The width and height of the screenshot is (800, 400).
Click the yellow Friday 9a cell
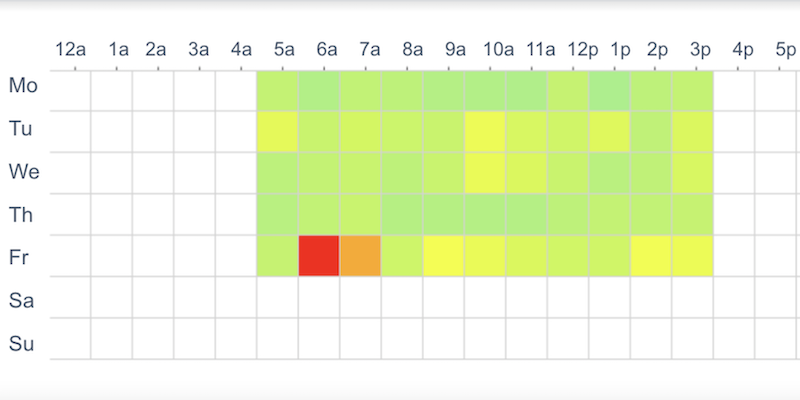[444, 256]
